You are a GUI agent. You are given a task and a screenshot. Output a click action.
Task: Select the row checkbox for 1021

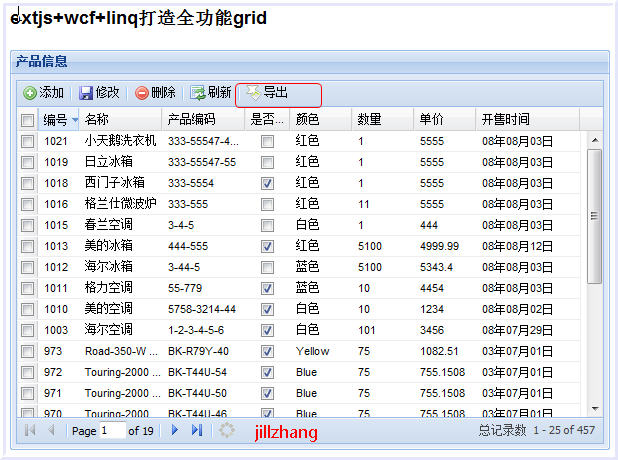click(27, 141)
